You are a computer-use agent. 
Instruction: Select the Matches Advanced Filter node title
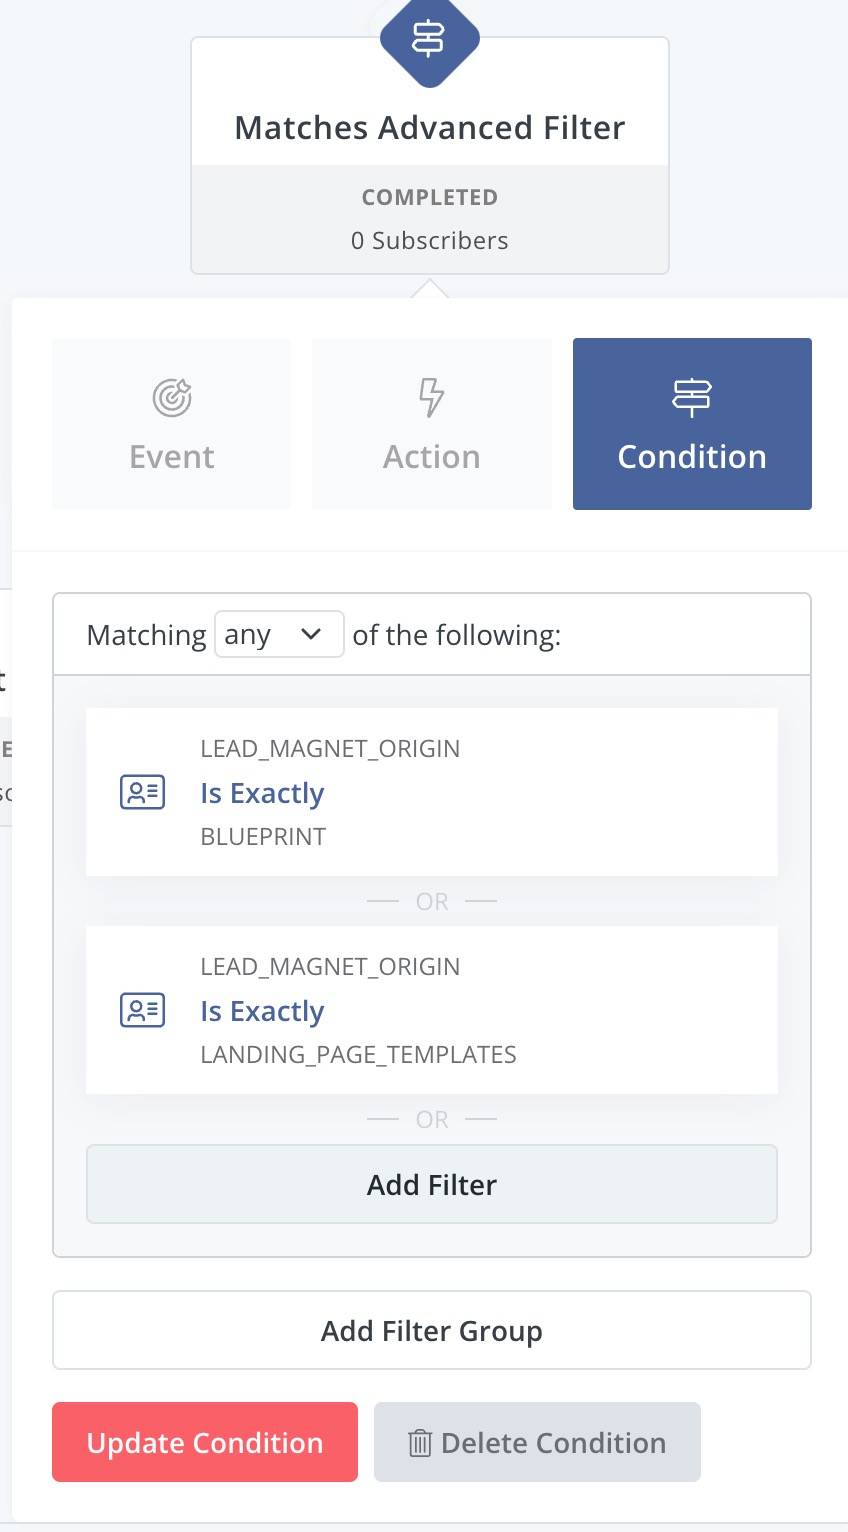coord(430,128)
